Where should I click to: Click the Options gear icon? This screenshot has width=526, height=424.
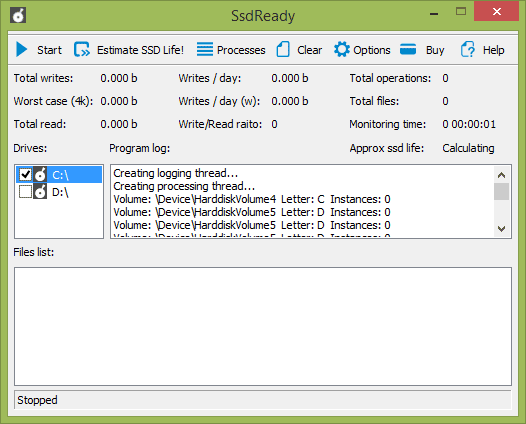342,49
